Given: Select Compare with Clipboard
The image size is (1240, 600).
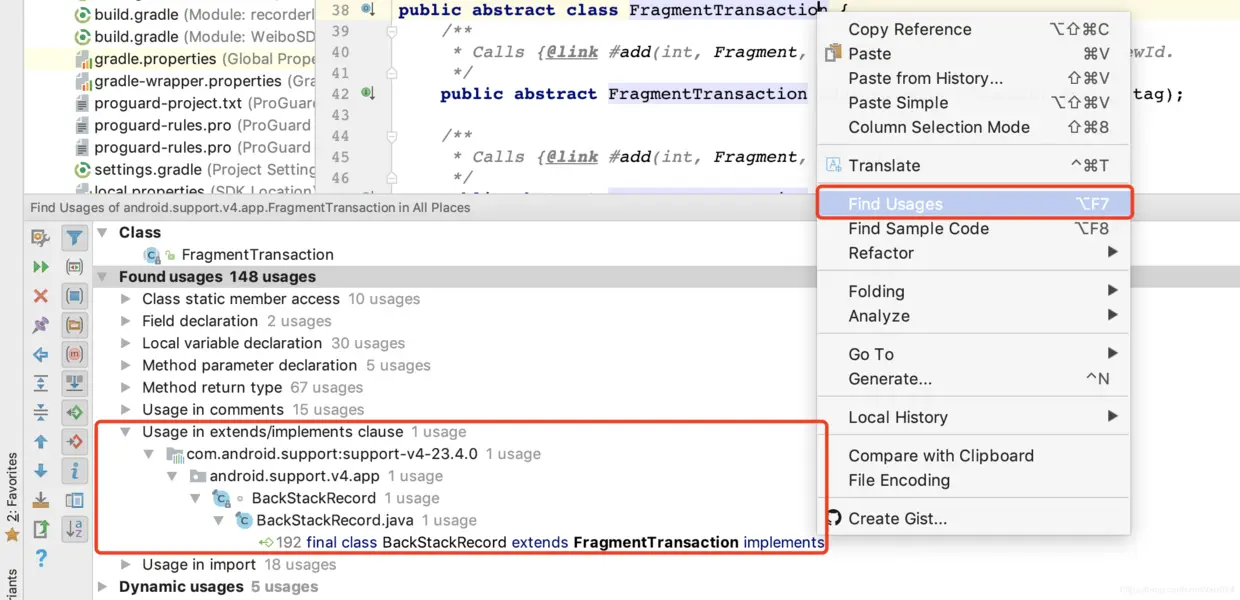Looking at the screenshot, I should tap(975, 456).
